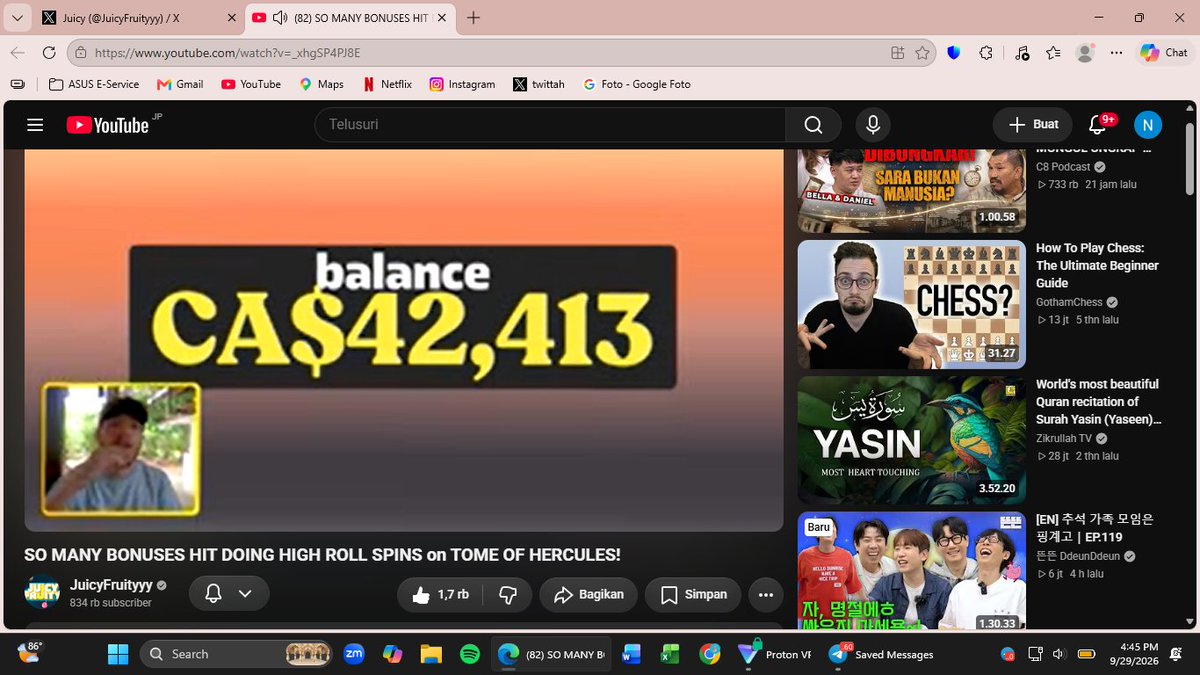Screen dimensions: 1200x675
Task: Click the video player showing balance CA$42,413
Action: click(404, 340)
